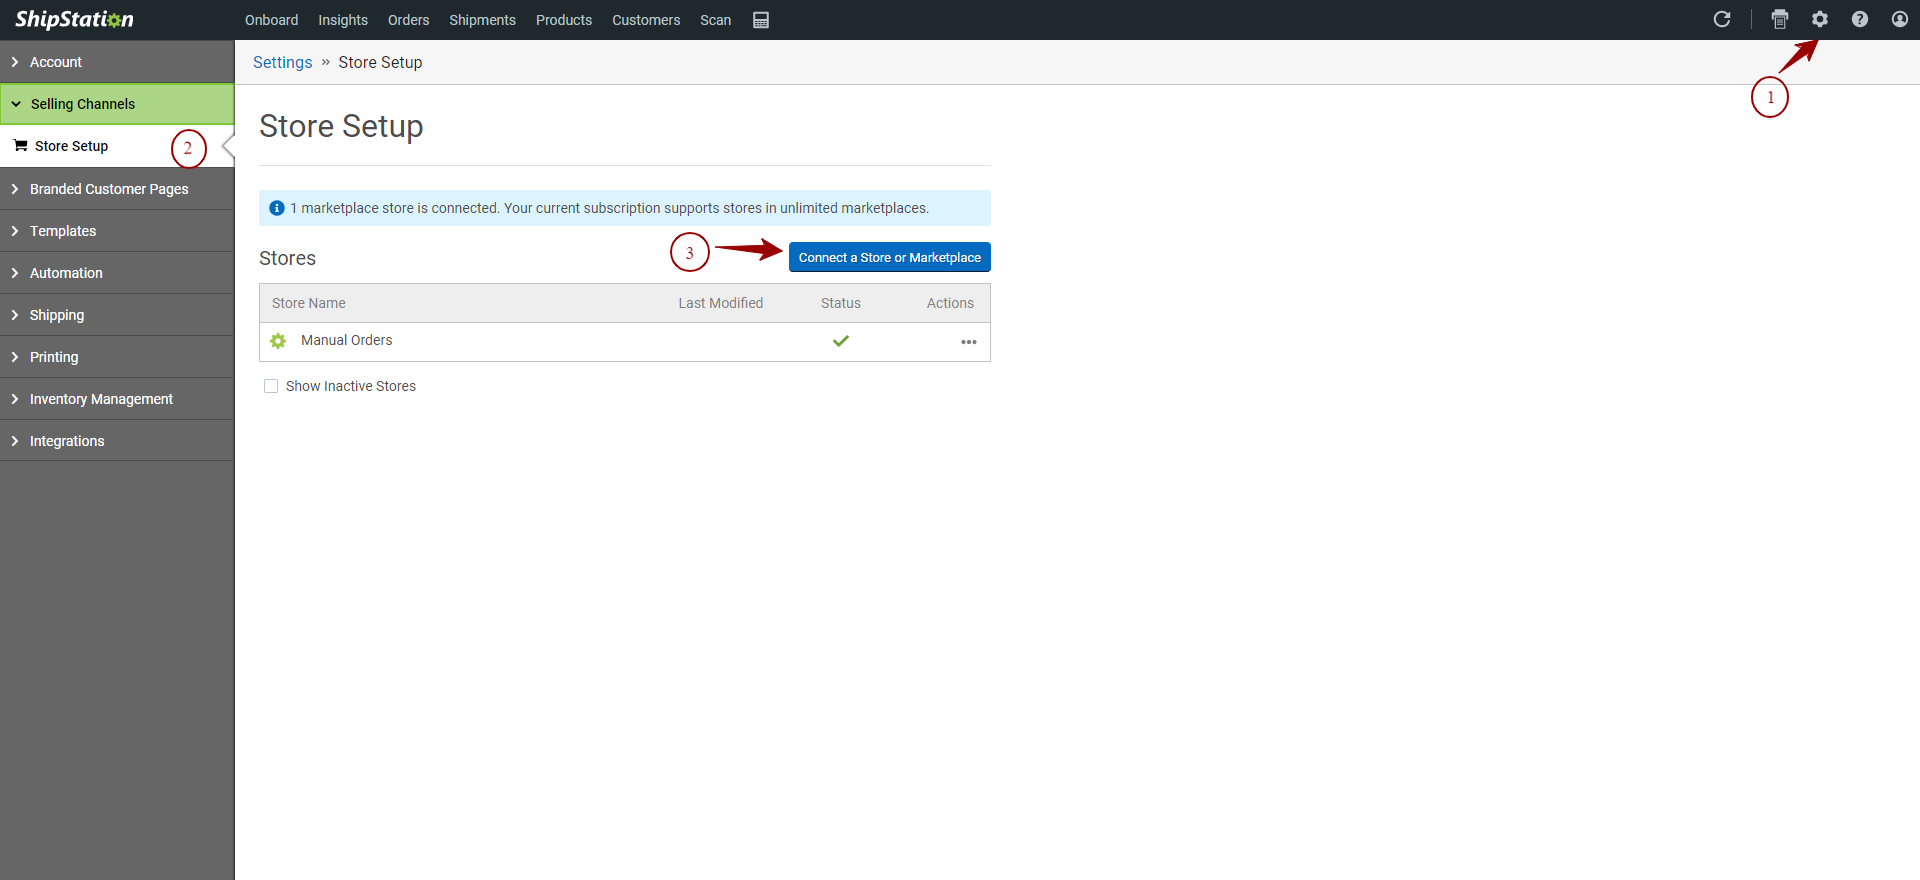Open settings via the gear icon

click(1820, 19)
